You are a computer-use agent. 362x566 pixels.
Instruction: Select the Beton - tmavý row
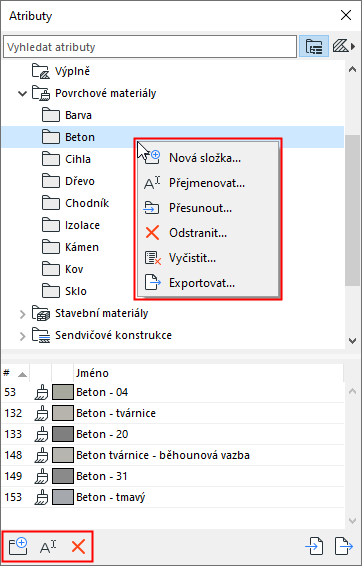click(x=173, y=498)
